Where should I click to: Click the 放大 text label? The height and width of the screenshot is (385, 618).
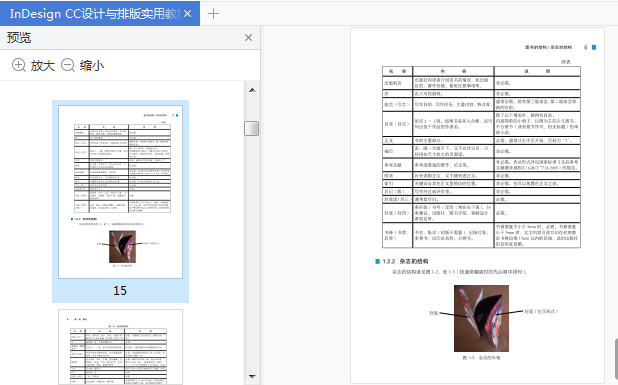tap(43, 65)
